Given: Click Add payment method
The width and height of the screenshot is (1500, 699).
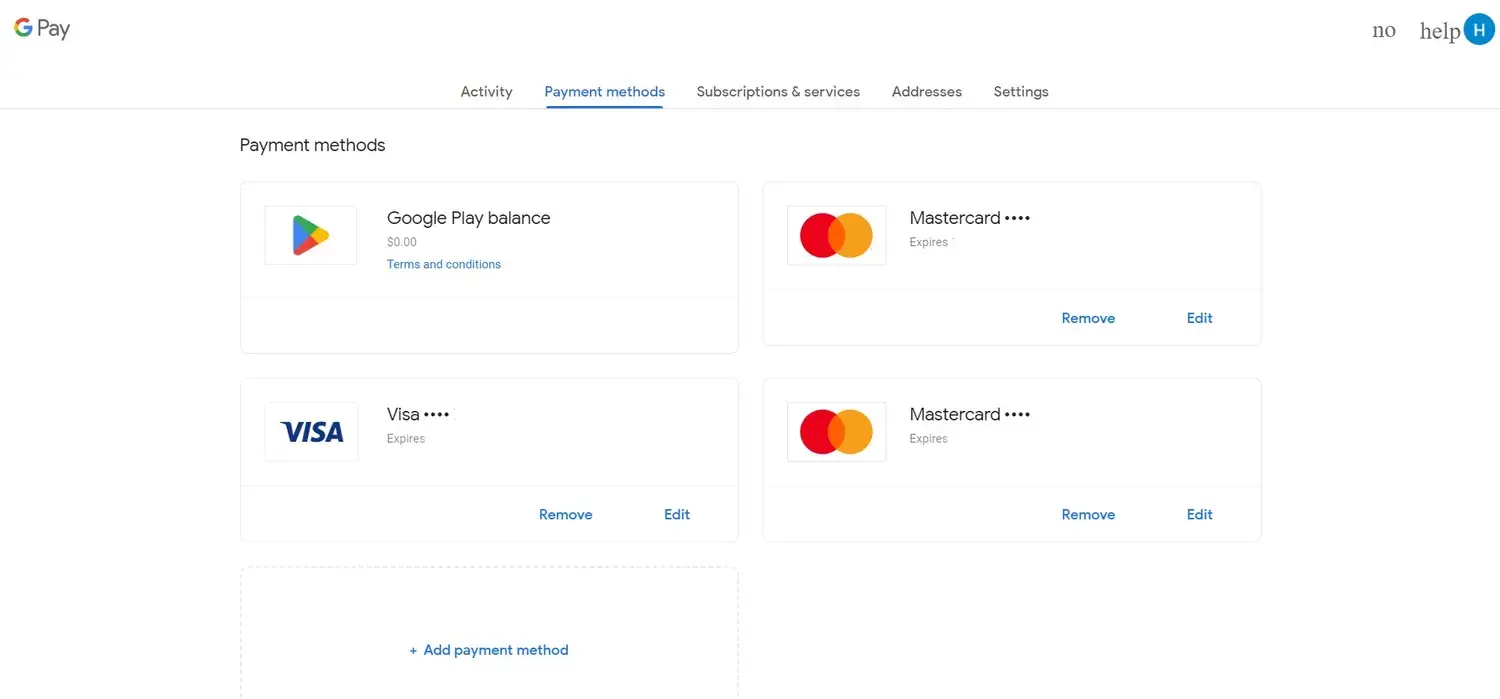Looking at the screenshot, I should click(x=489, y=650).
